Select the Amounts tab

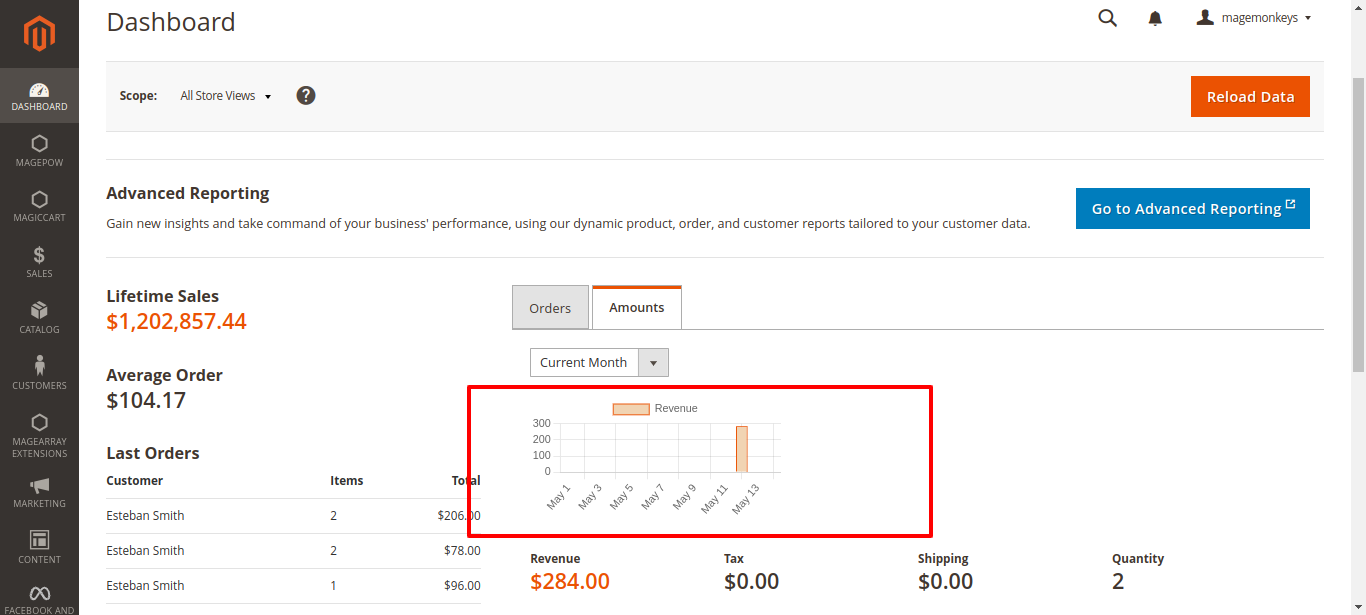pyautogui.click(x=637, y=308)
